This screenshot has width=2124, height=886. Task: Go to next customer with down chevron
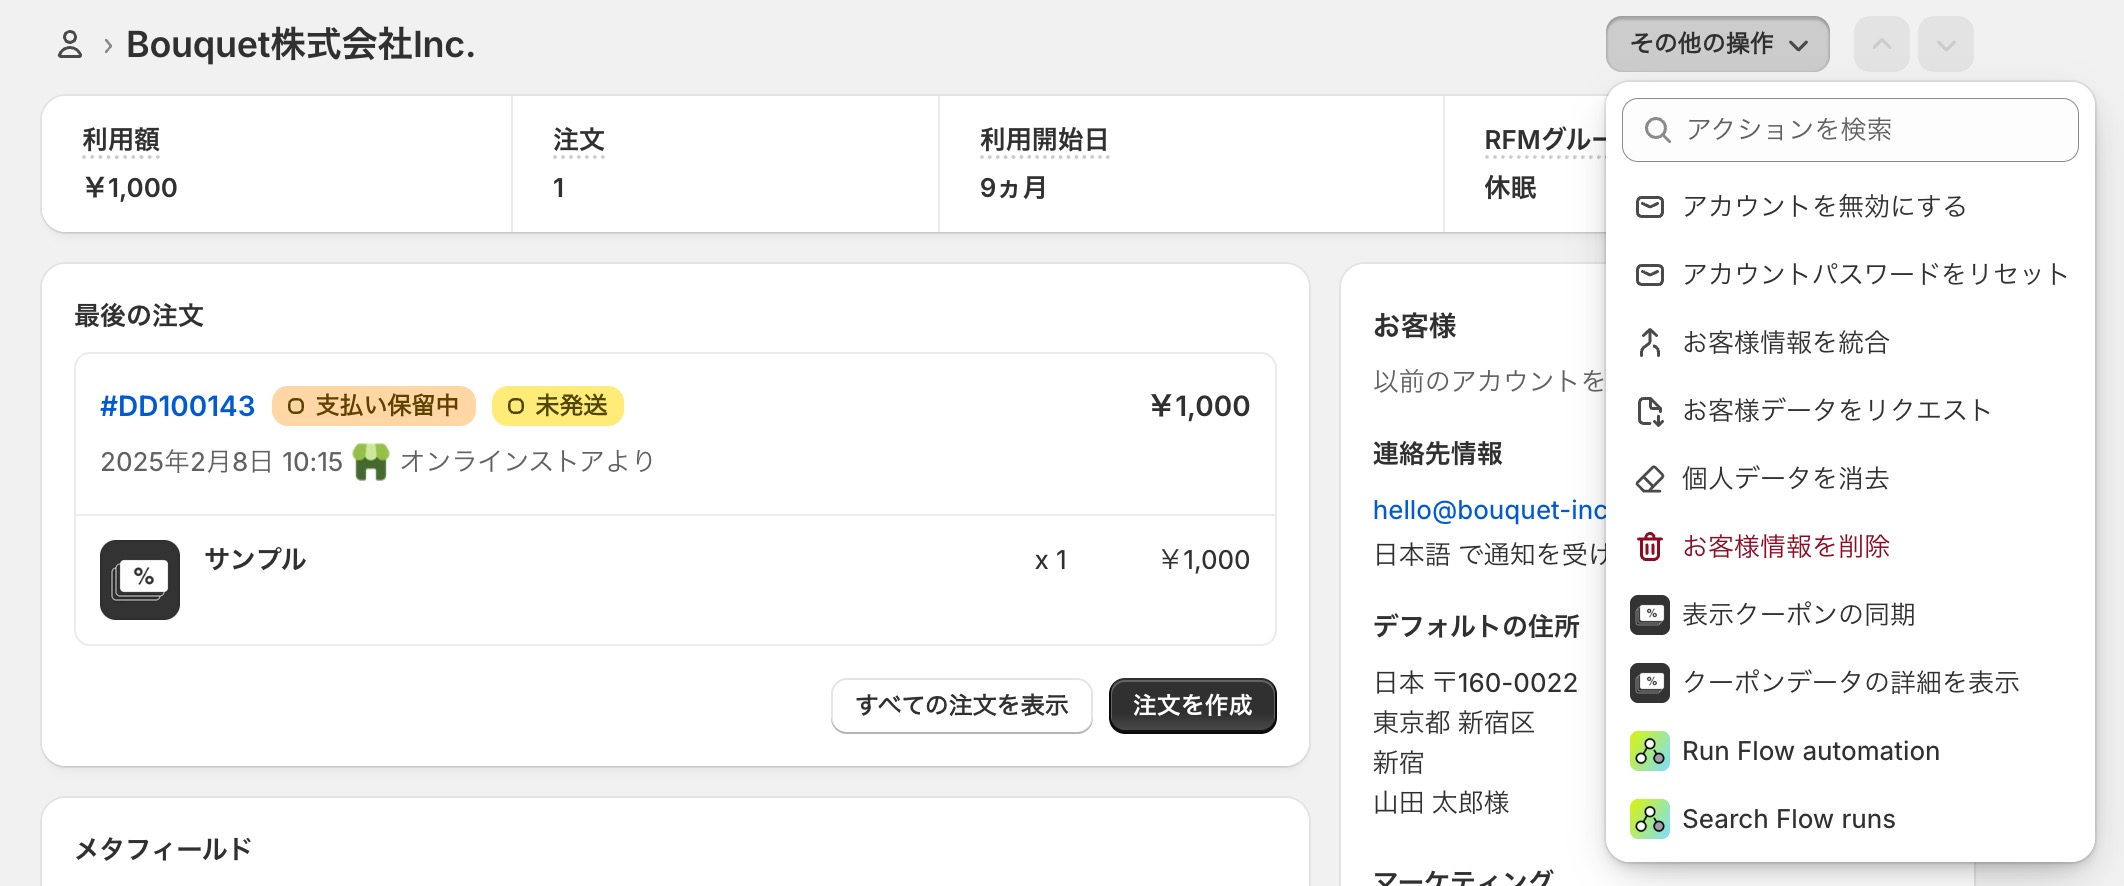click(1945, 44)
